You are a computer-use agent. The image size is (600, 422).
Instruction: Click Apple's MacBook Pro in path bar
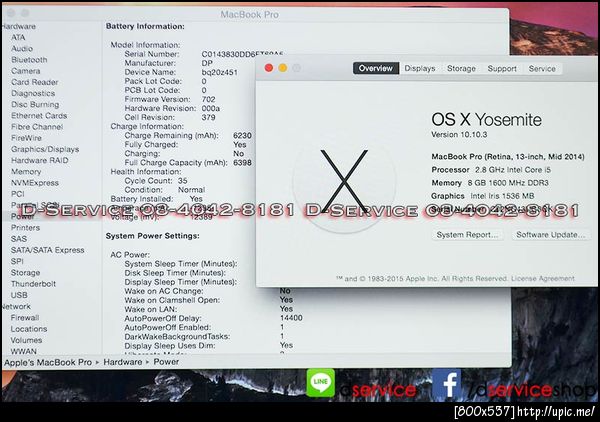48,362
